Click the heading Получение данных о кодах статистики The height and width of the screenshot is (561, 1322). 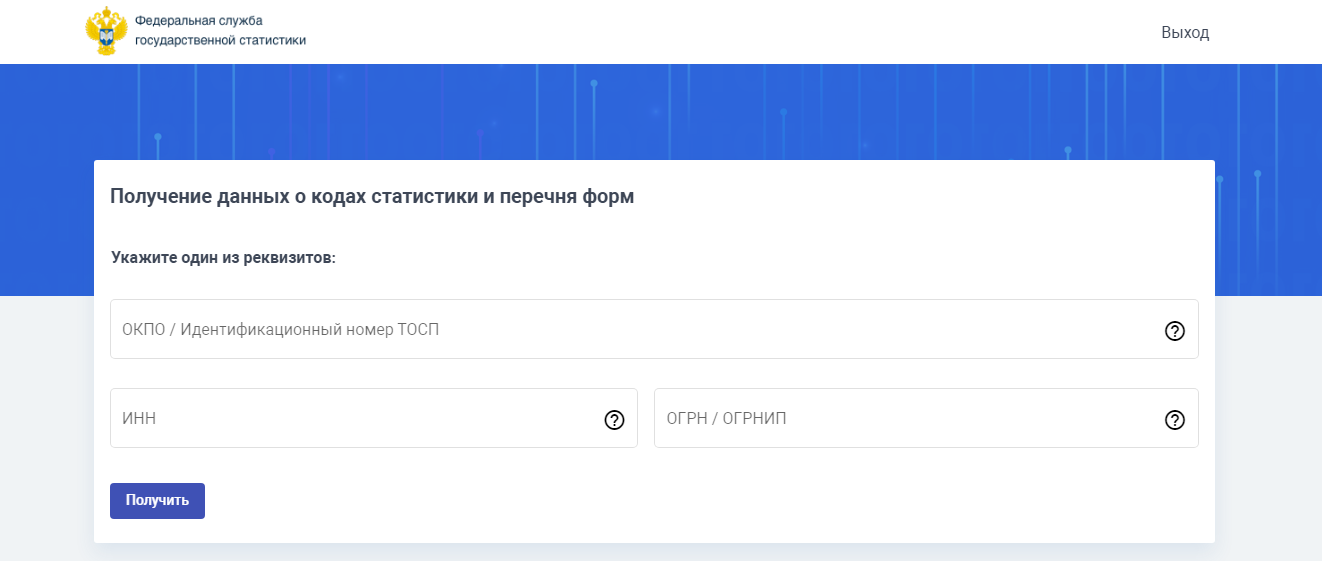pyautogui.click(x=300, y=197)
